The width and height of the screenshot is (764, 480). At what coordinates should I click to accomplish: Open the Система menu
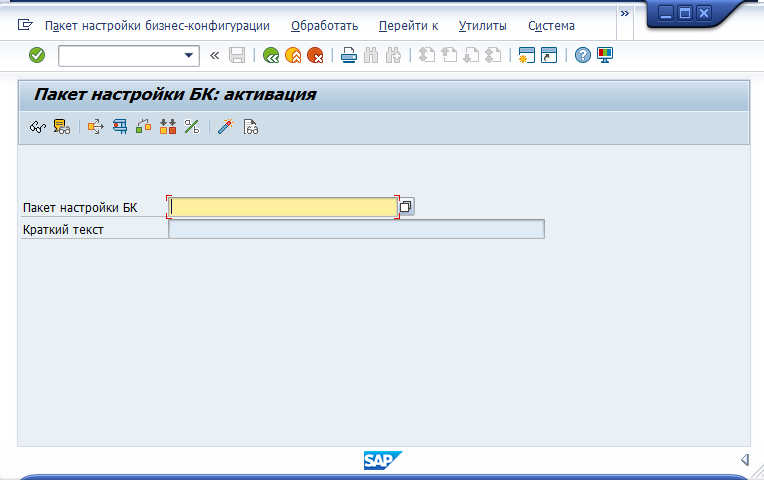[x=551, y=26]
